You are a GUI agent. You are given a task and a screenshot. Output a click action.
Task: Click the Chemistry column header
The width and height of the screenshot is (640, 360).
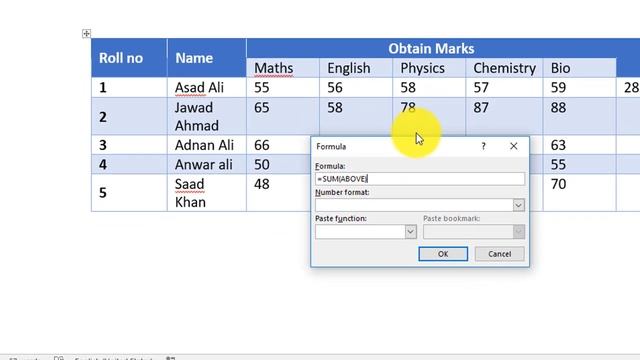pyautogui.click(x=504, y=68)
